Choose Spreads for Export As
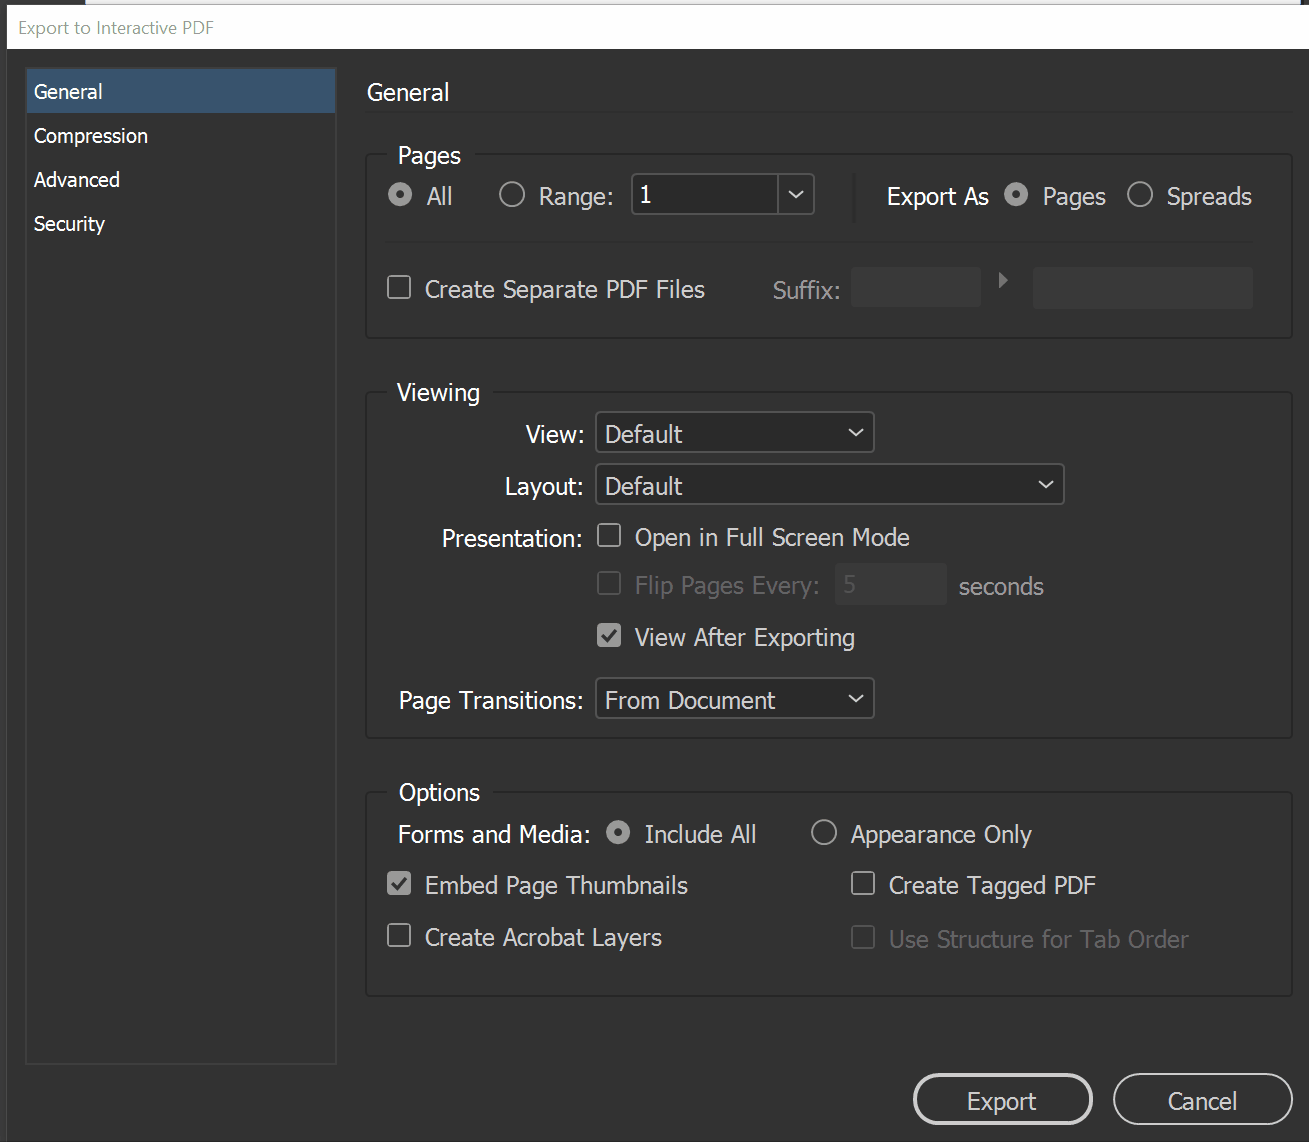This screenshot has width=1309, height=1142. click(x=1140, y=195)
